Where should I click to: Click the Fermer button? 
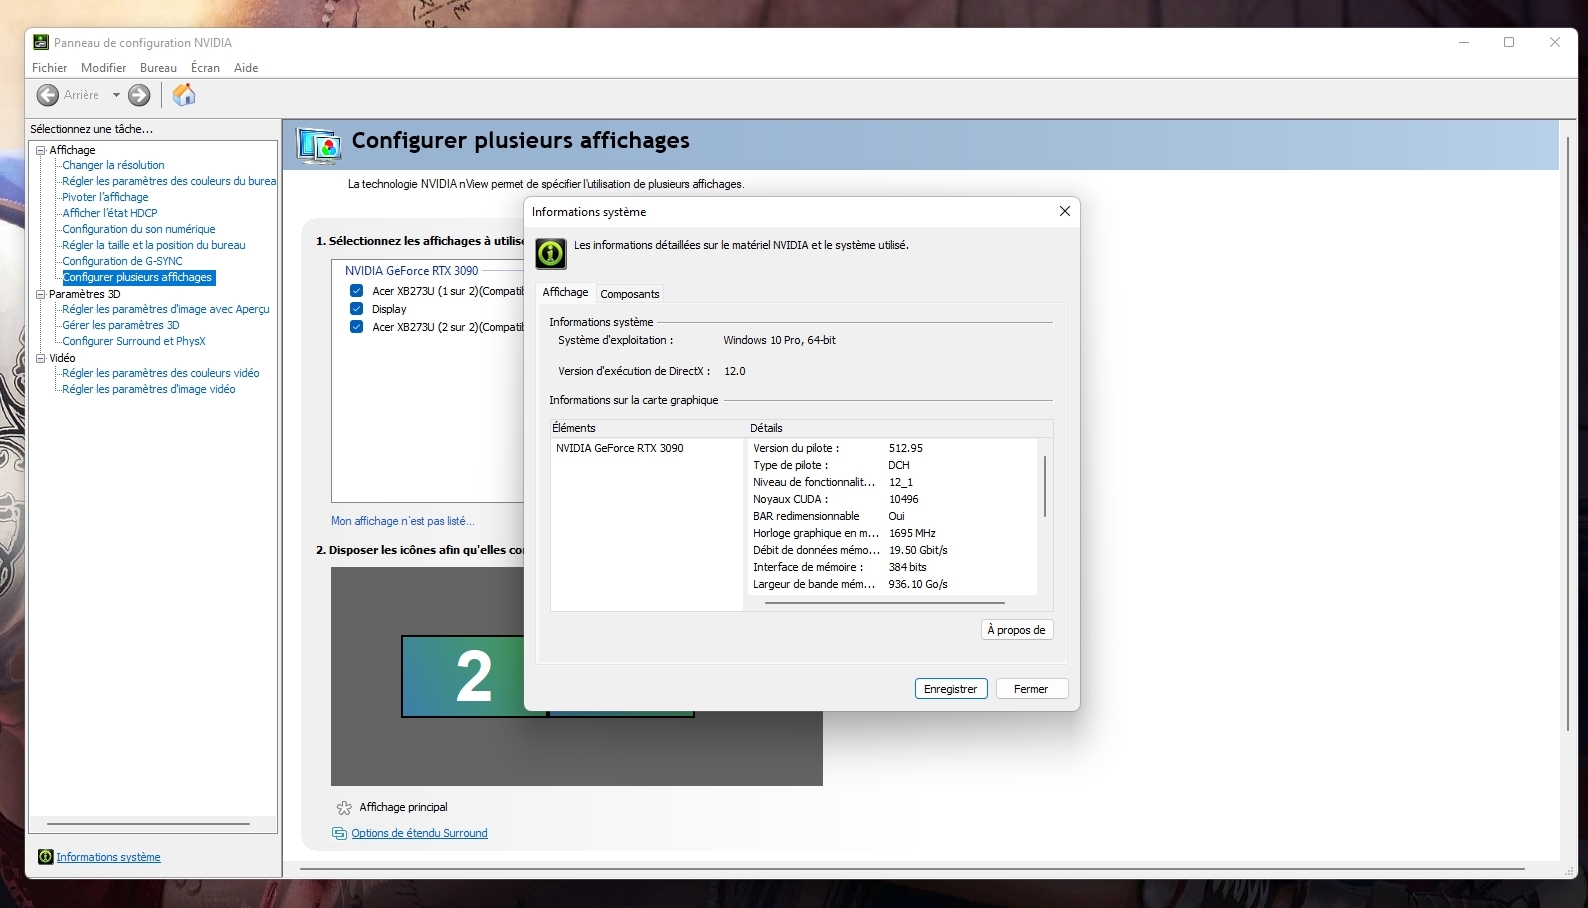point(1032,689)
